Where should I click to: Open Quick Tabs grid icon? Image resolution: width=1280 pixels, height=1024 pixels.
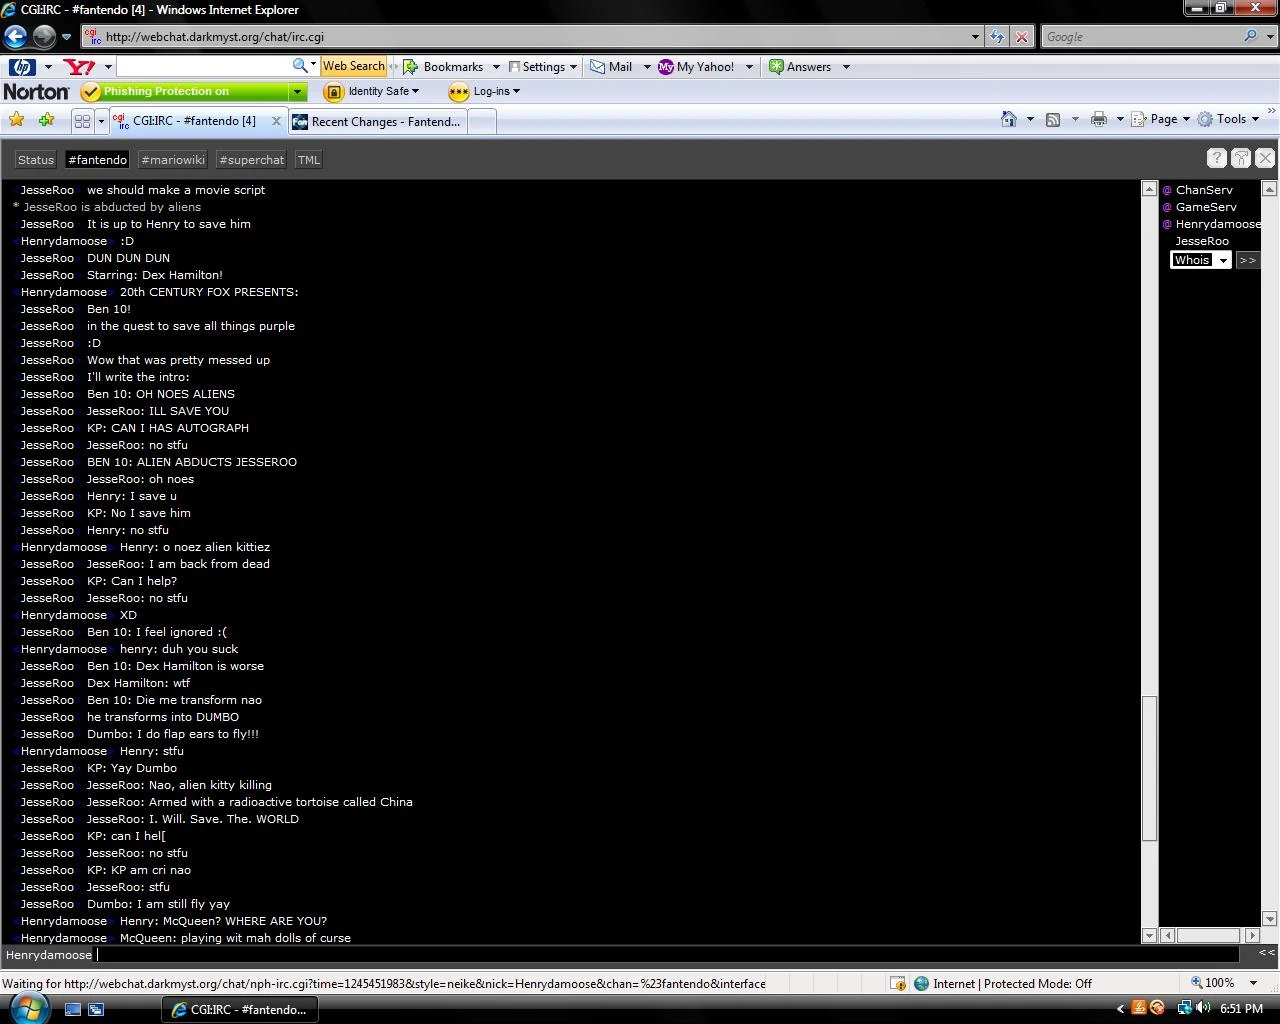click(x=82, y=121)
